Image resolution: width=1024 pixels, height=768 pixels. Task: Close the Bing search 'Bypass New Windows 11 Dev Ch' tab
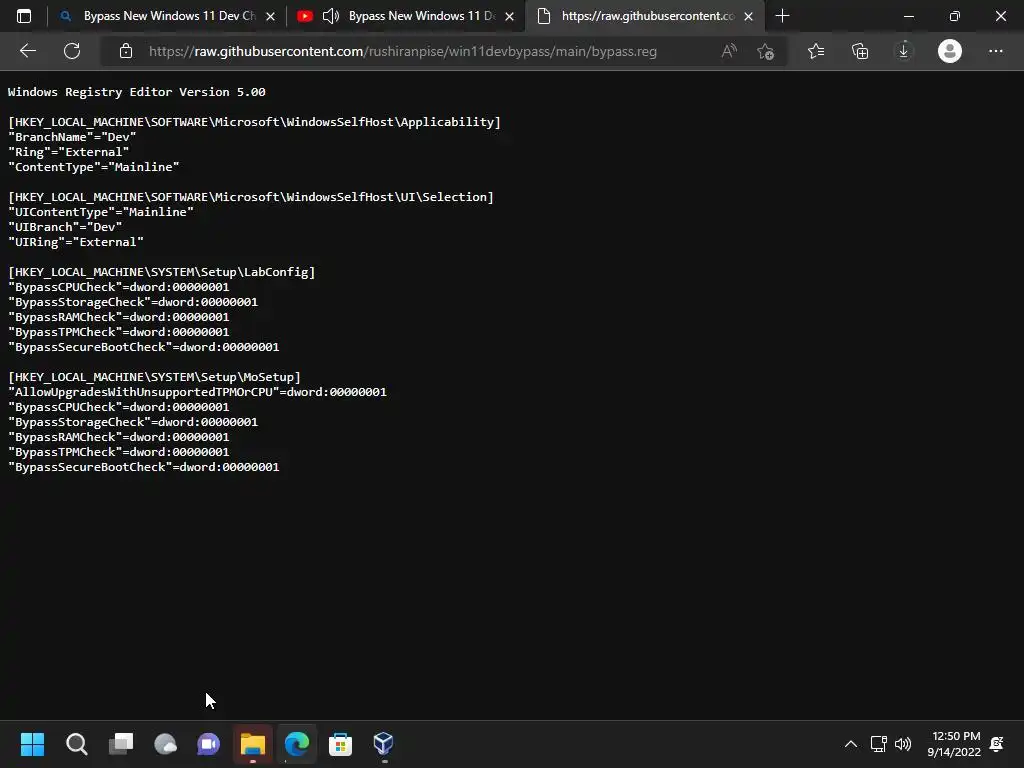[270, 16]
